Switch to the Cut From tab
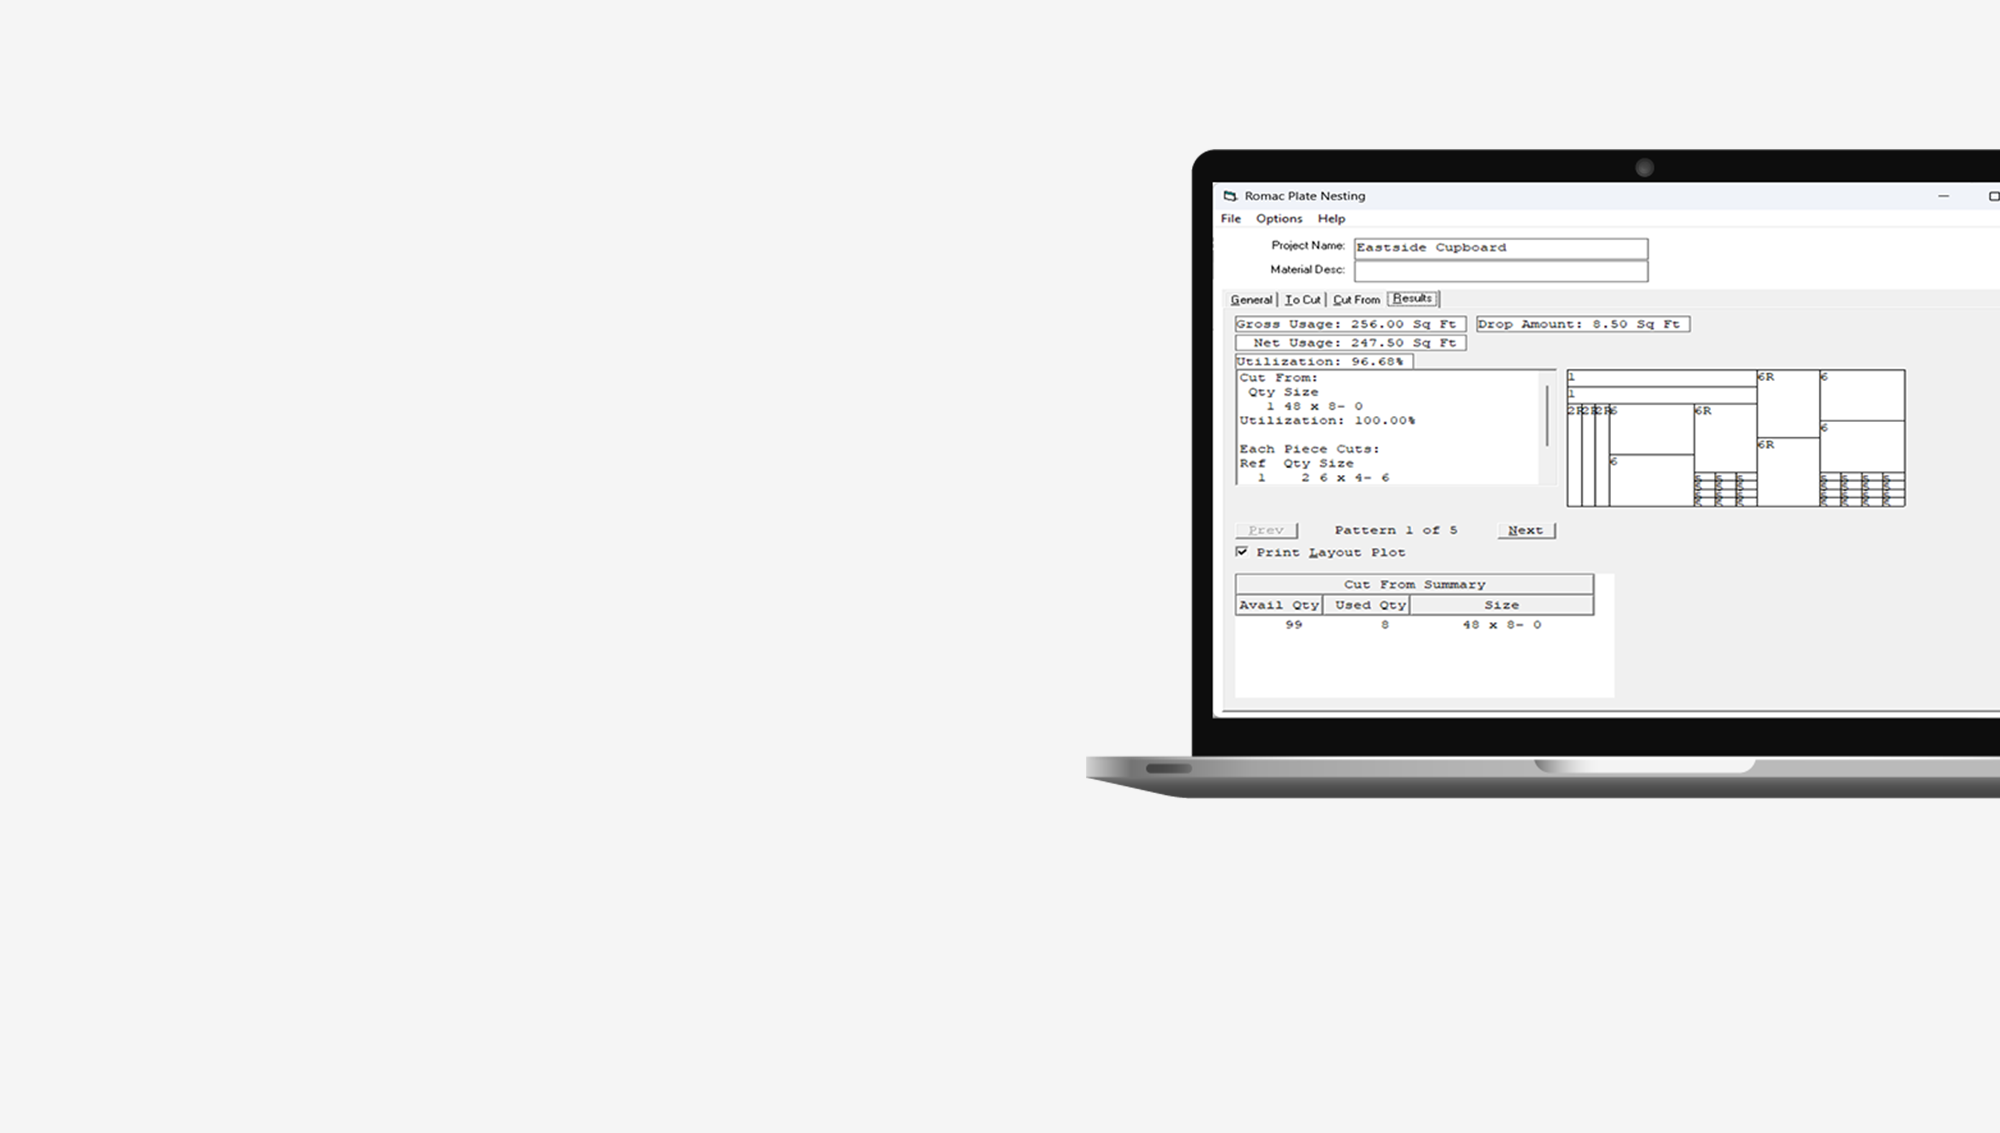This screenshot has width=2000, height=1133. [x=1356, y=300]
